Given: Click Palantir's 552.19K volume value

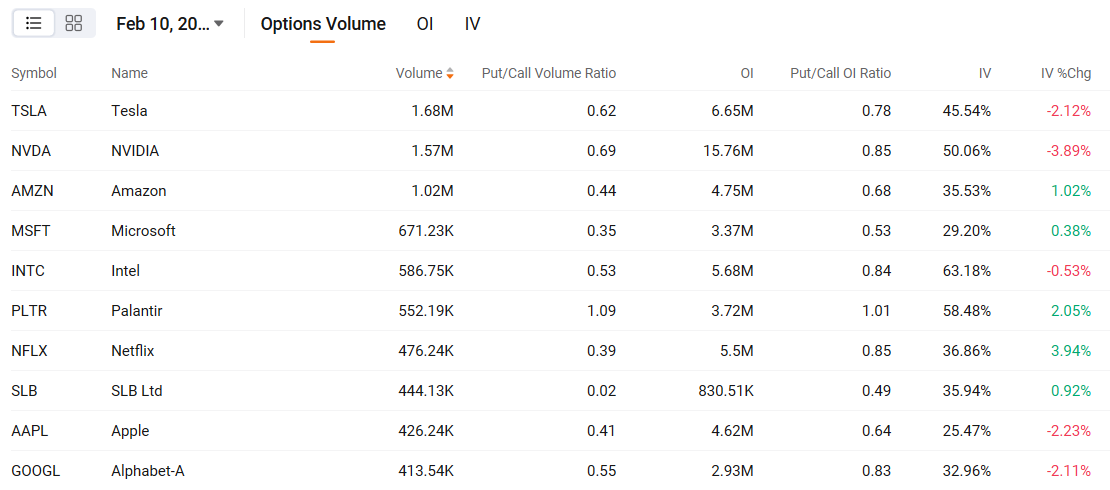Looking at the screenshot, I should (426, 311).
